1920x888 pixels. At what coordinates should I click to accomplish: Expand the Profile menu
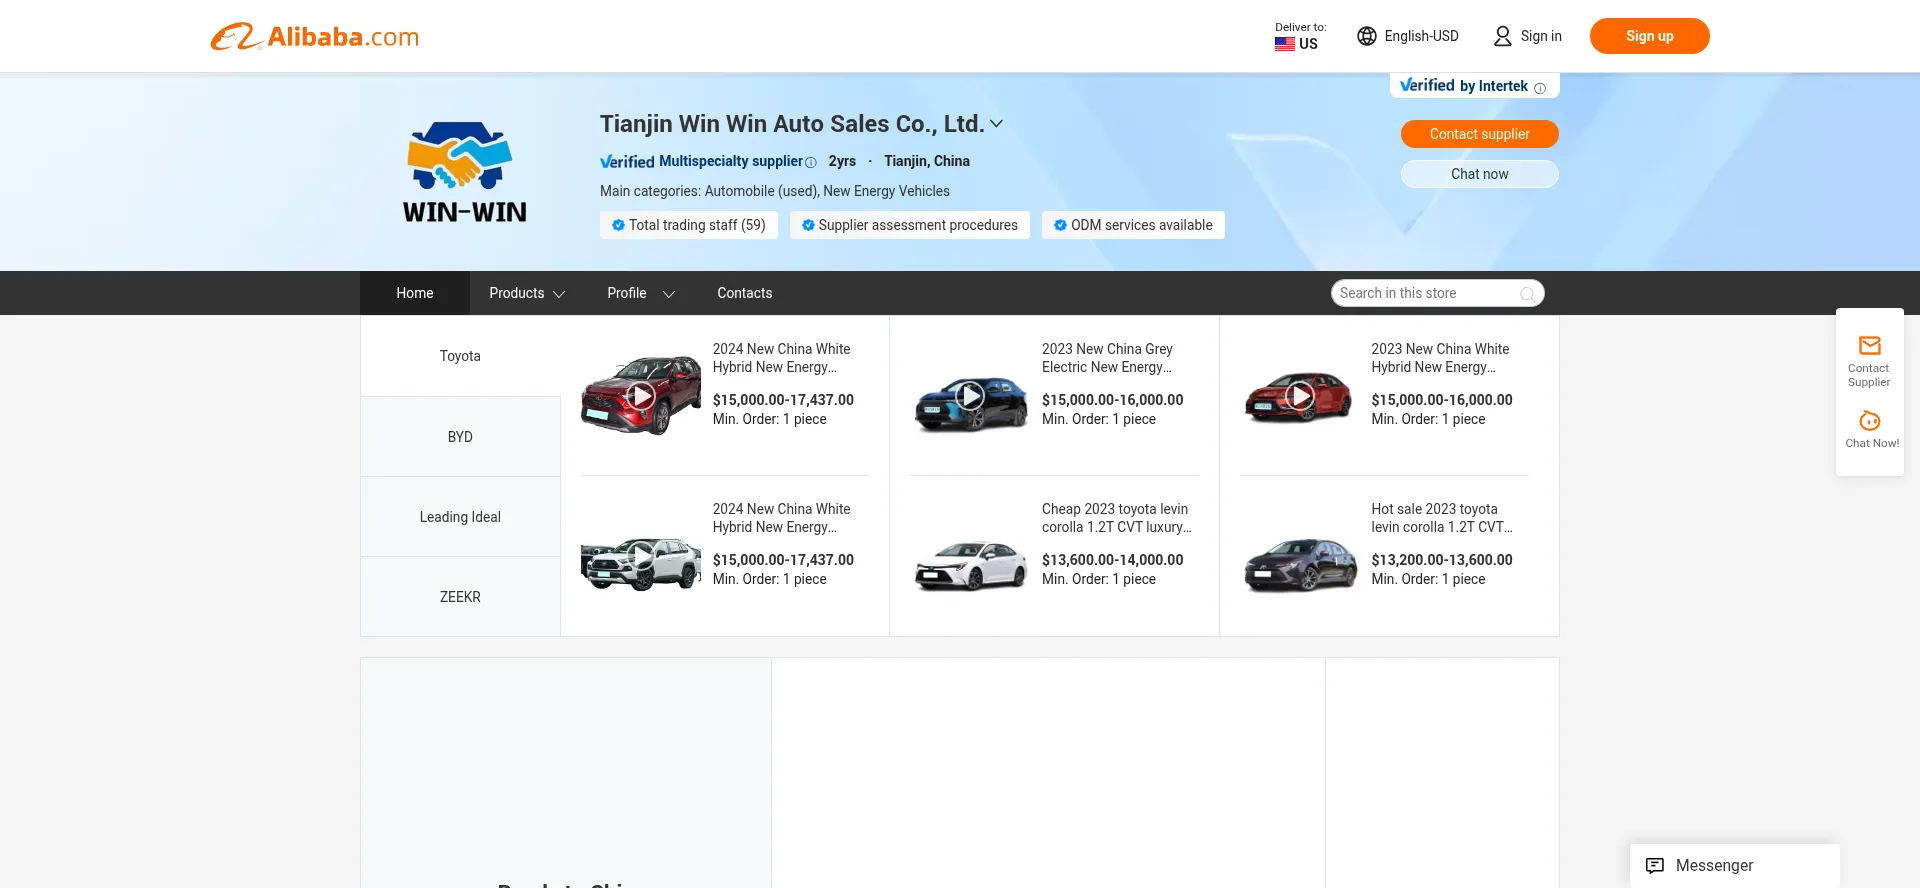(x=641, y=293)
